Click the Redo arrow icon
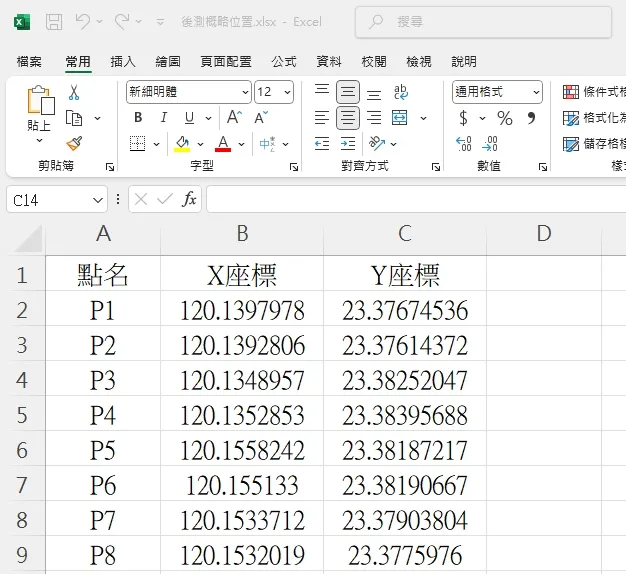This screenshot has width=626, height=574. tap(122, 21)
